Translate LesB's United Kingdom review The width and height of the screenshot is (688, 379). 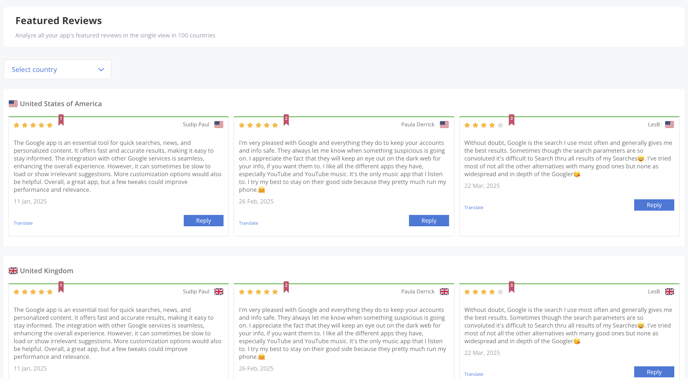pyautogui.click(x=474, y=374)
